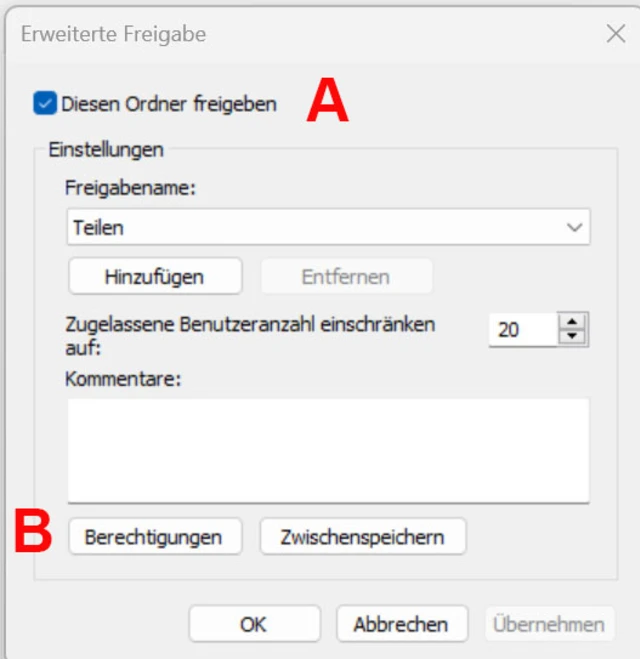The width and height of the screenshot is (640, 659).
Task: Open the Zwischenspeichern settings
Action: (362, 537)
